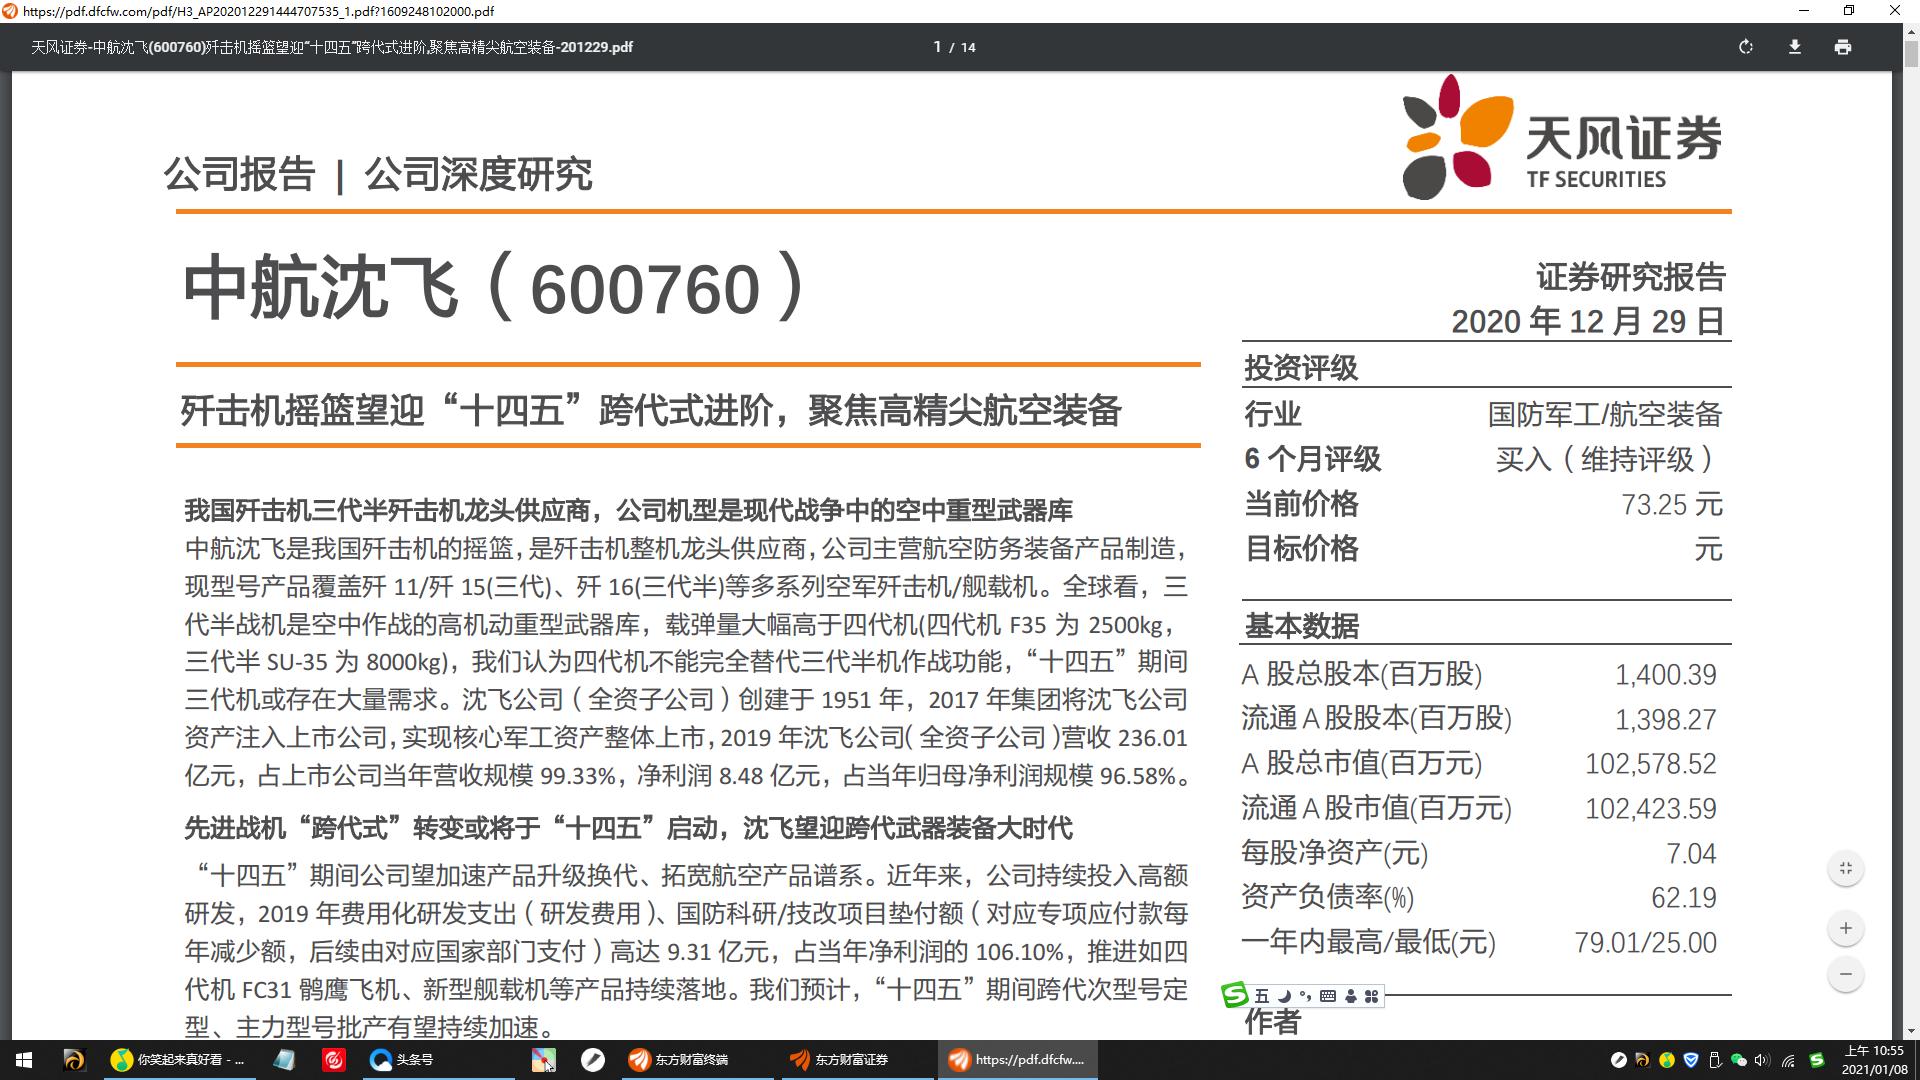Image resolution: width=1920 pixels, height=1080 pixels.
Task: Click the 天风证券 TF Securities logo
Action: (1562, 137)
